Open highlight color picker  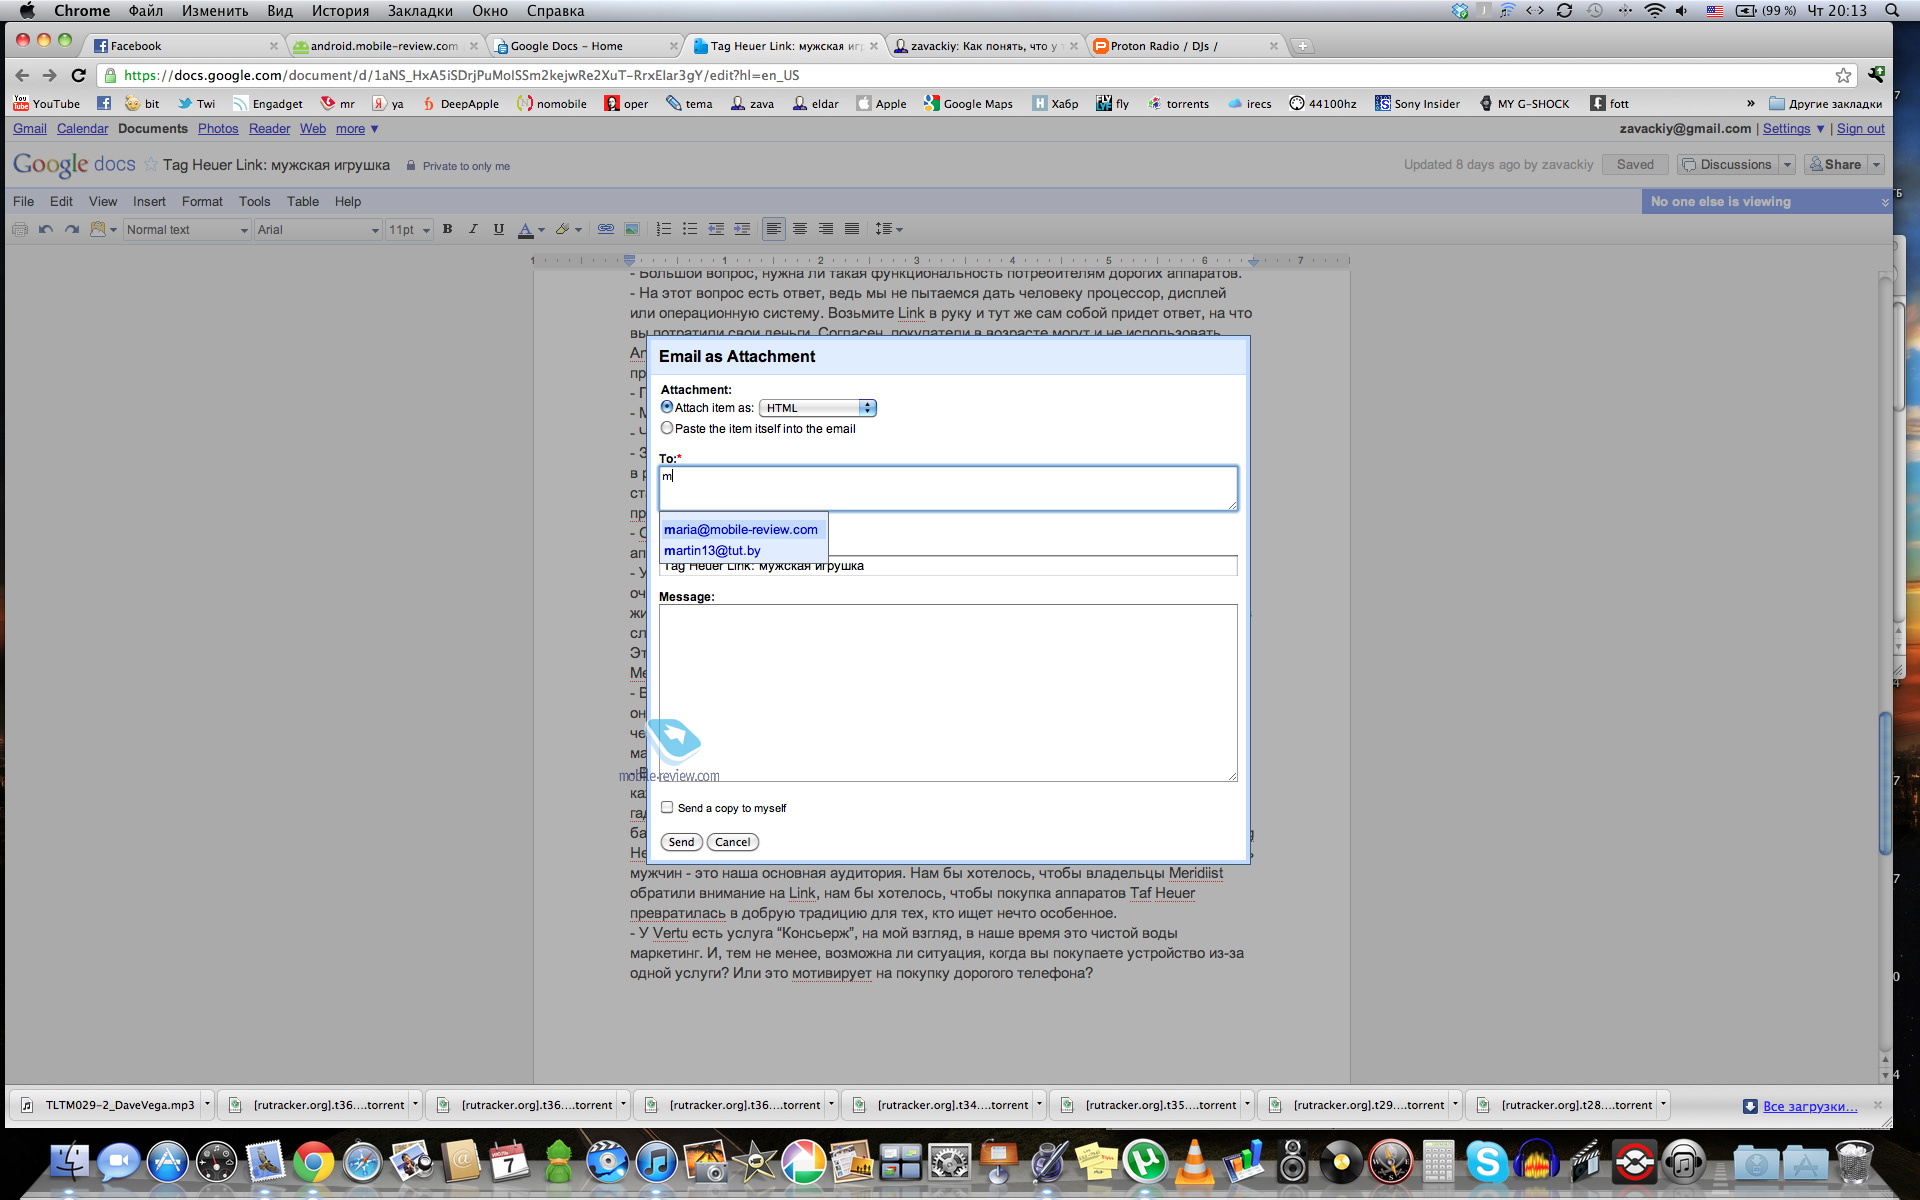tap(568, 229)
